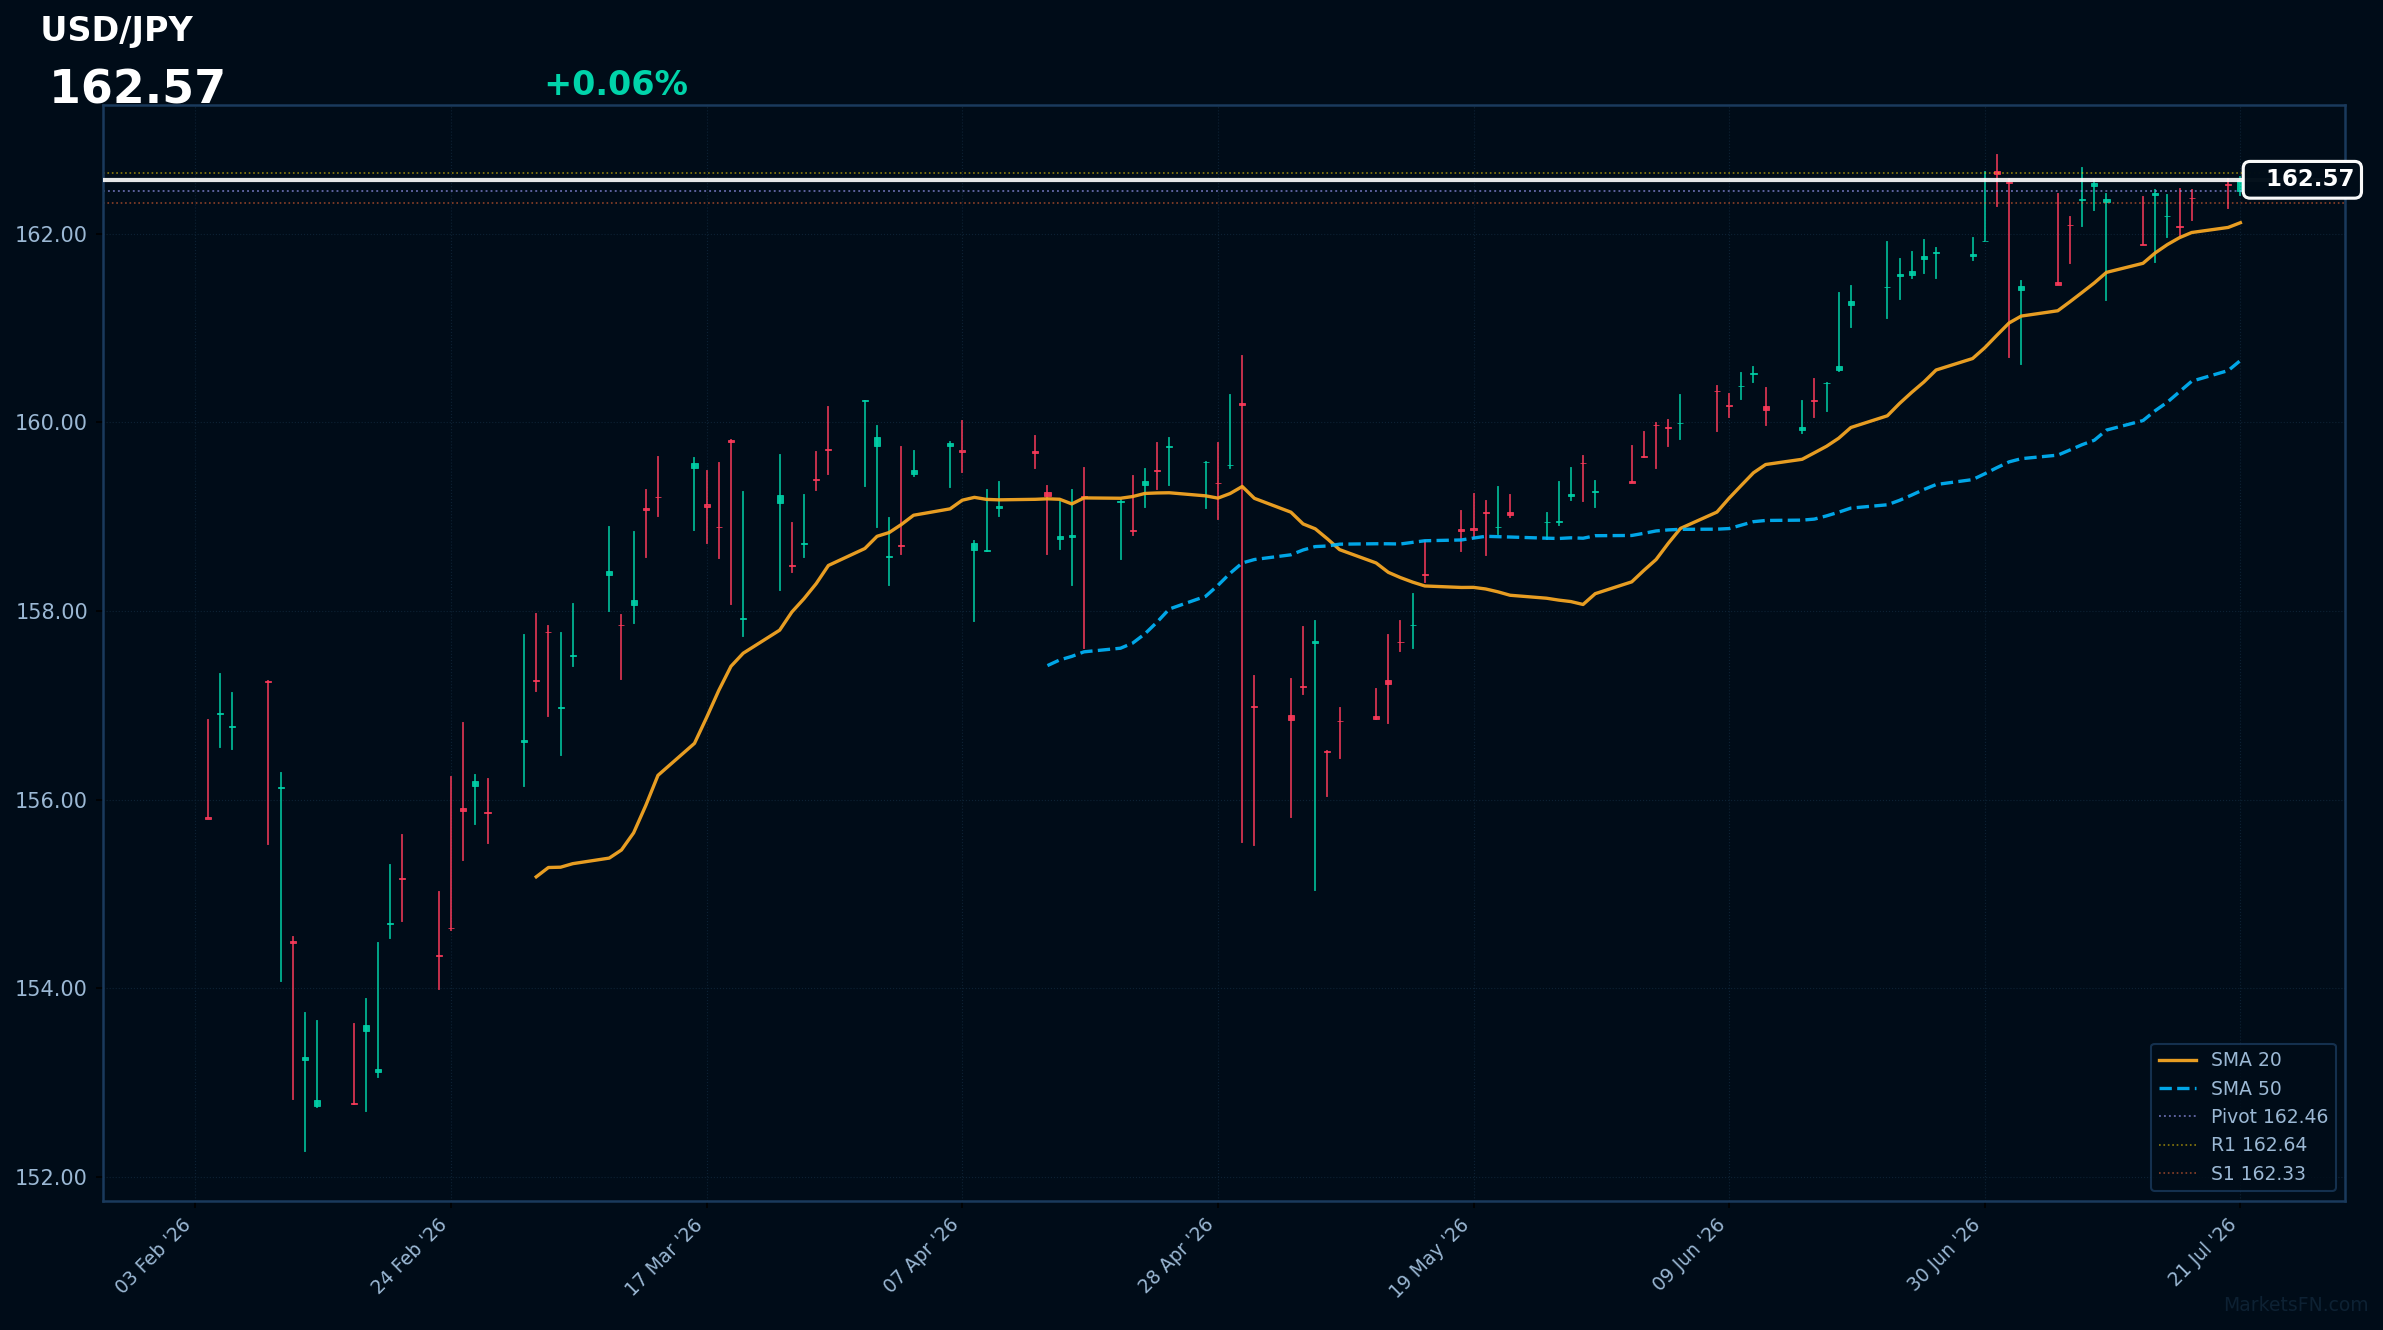The height and width of the screenshot is (1330, 2383).
Task: Click the 03 Feb '26 date label
Action: point(153,1256)
